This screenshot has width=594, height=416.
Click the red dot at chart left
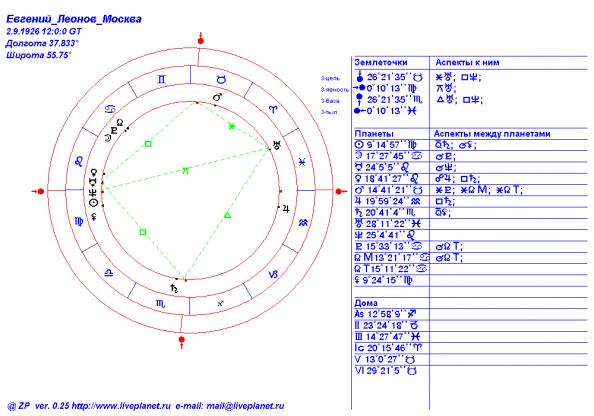tap(41, 191)
